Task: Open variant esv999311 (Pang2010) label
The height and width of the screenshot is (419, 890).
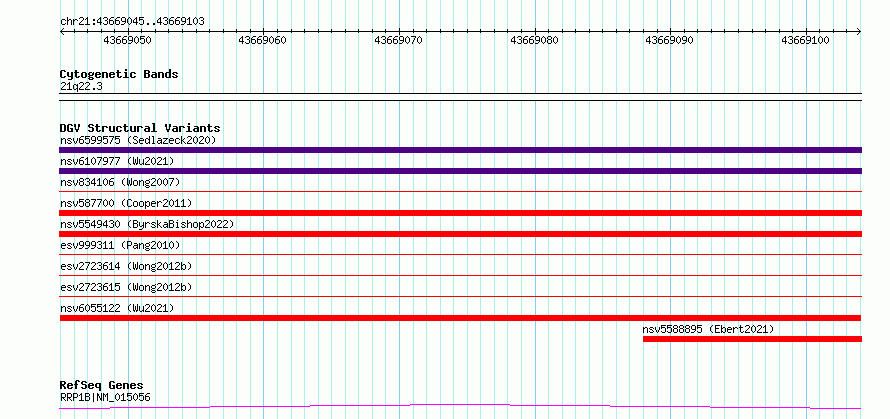Action: (120, 245)
